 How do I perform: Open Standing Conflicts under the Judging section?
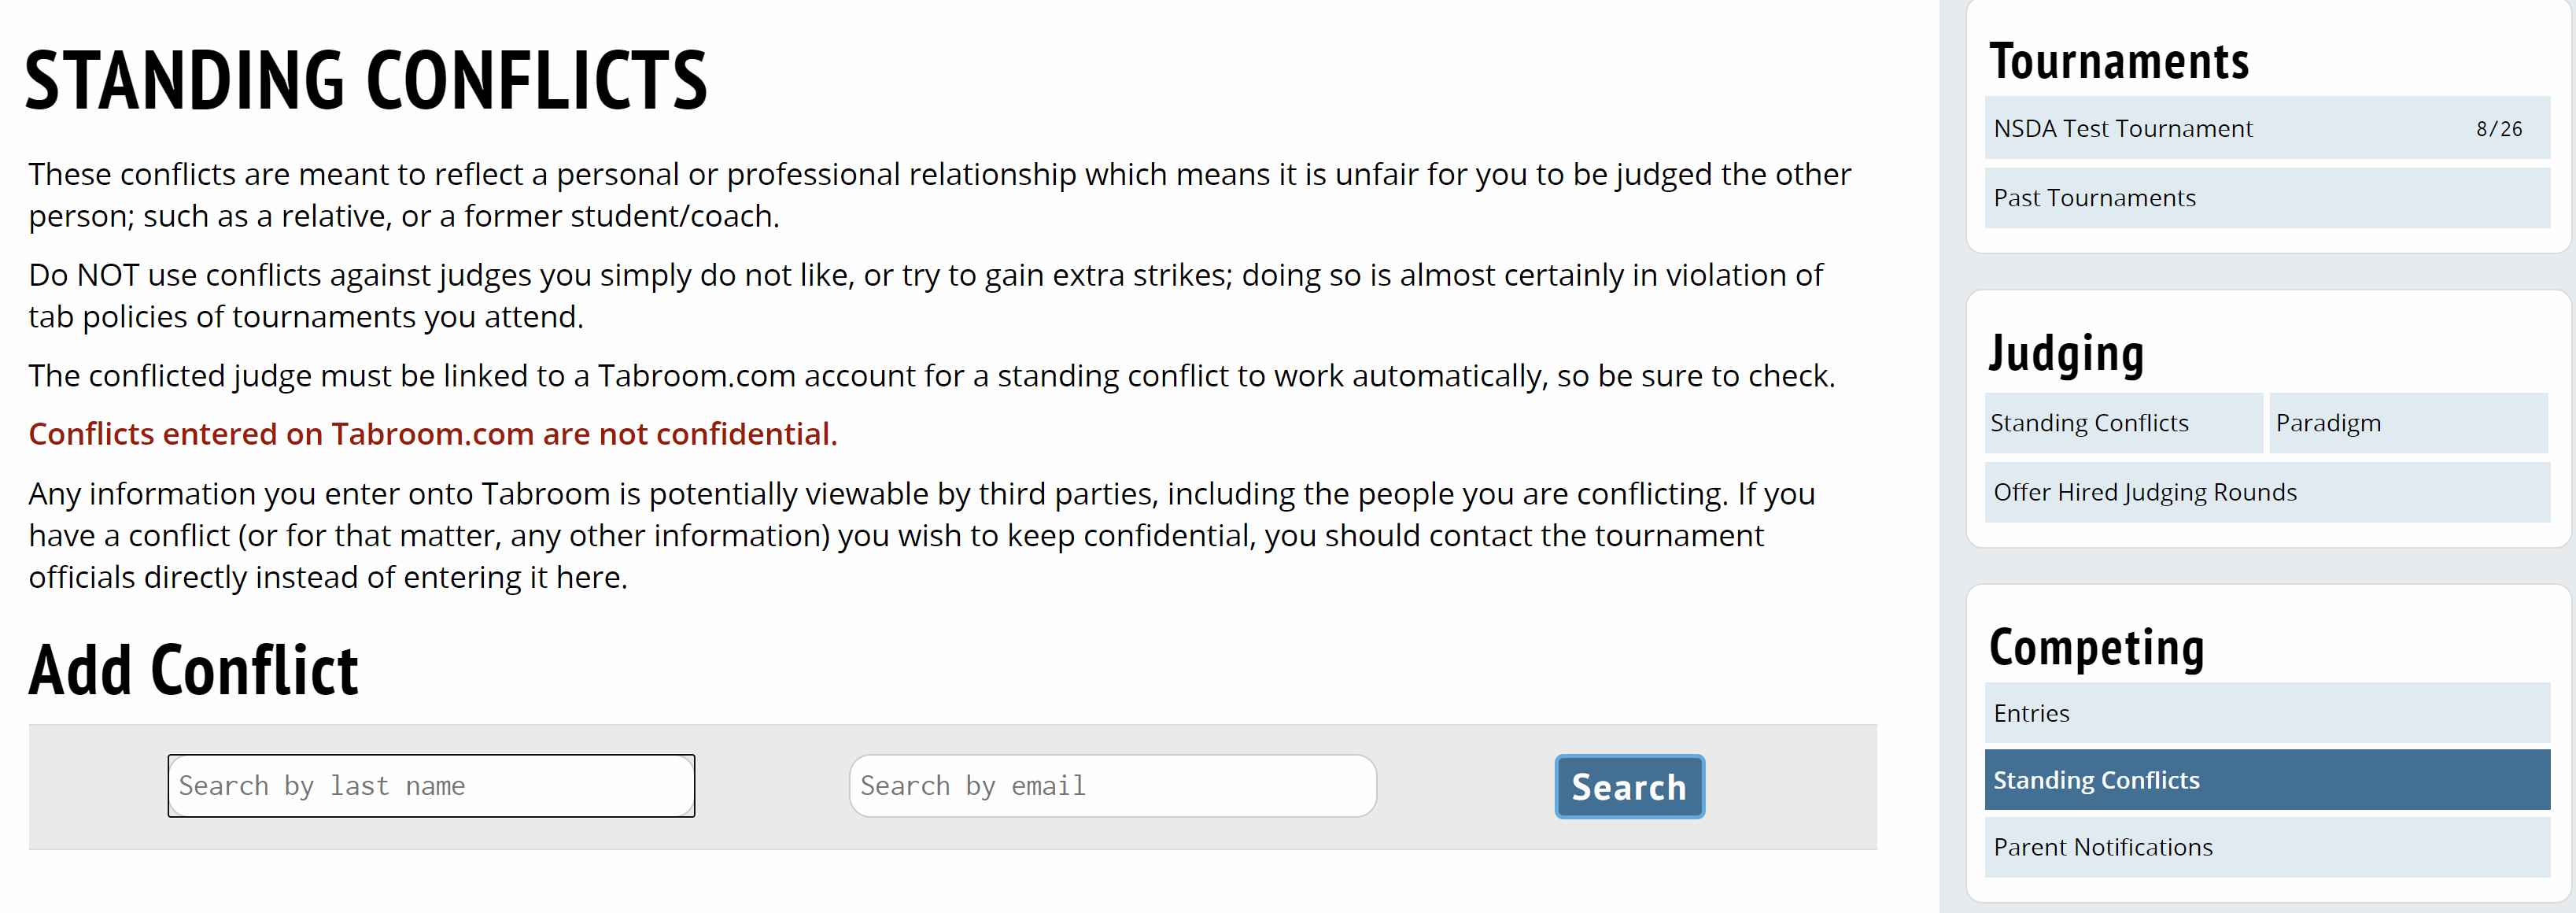point(2089,423)
